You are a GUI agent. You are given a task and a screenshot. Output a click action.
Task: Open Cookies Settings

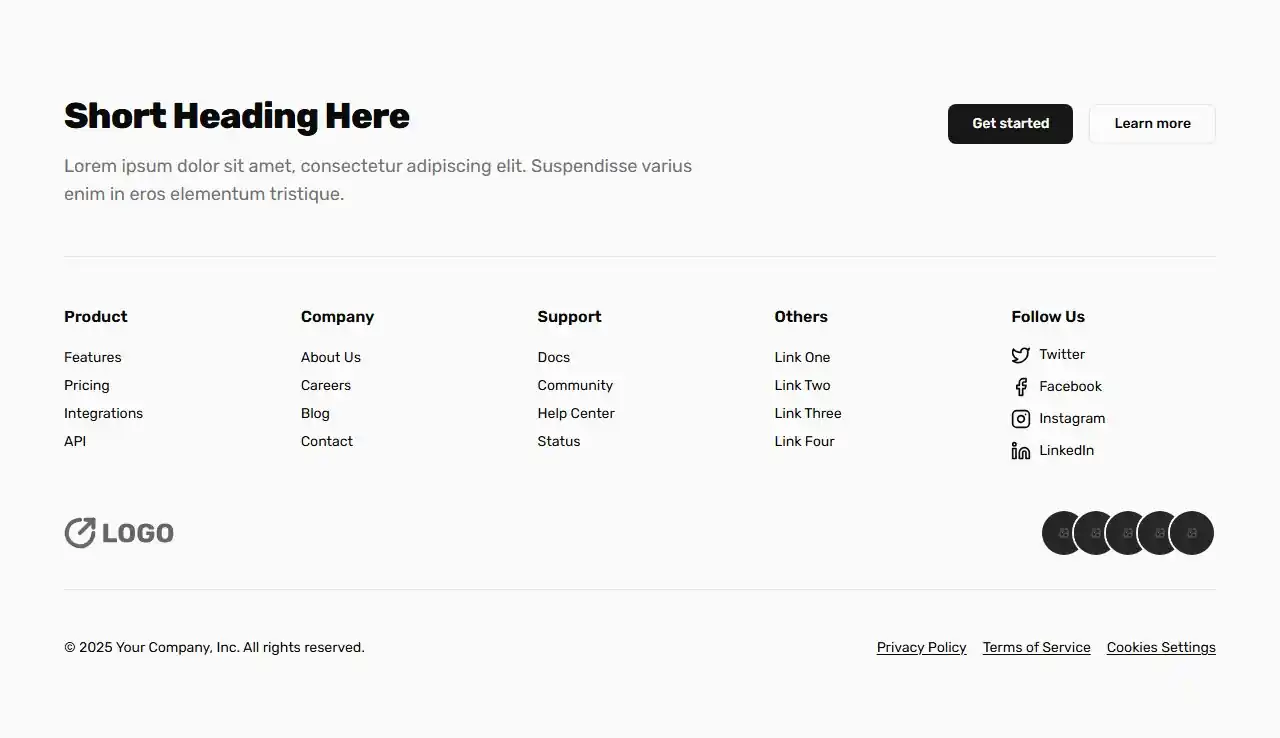(1161, 647)
